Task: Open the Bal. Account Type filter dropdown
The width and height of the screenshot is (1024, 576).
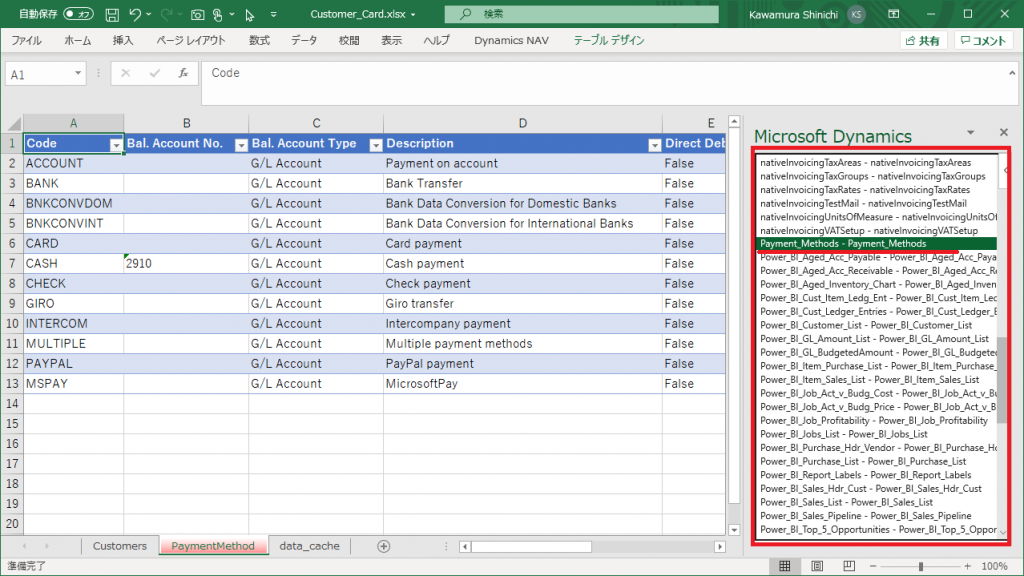Action: pyautogui.click(x=376, y=144)
